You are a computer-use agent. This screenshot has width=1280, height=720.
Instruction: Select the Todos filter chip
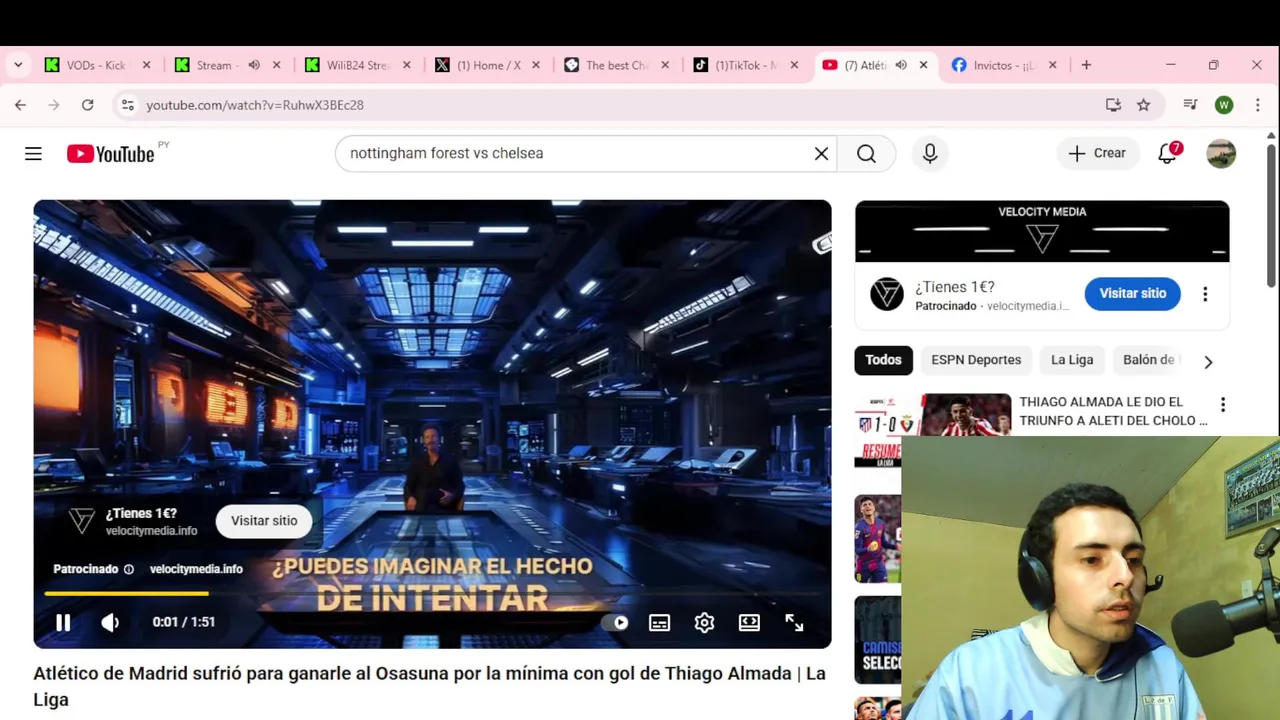point(883,360)
